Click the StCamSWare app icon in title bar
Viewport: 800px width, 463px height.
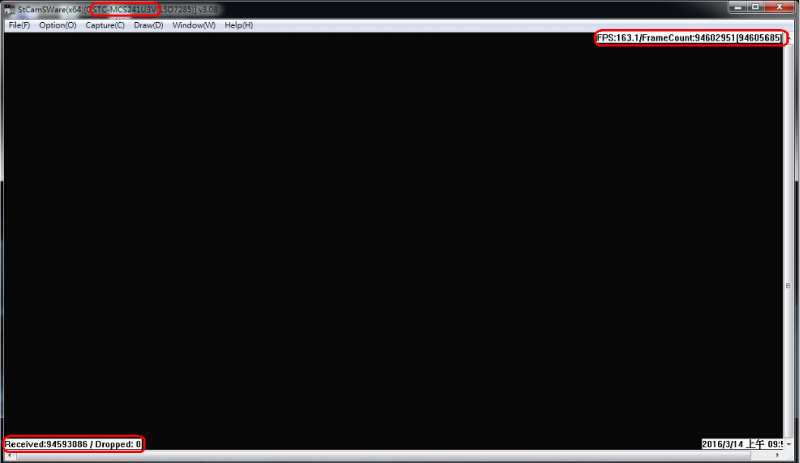point(9,9)
